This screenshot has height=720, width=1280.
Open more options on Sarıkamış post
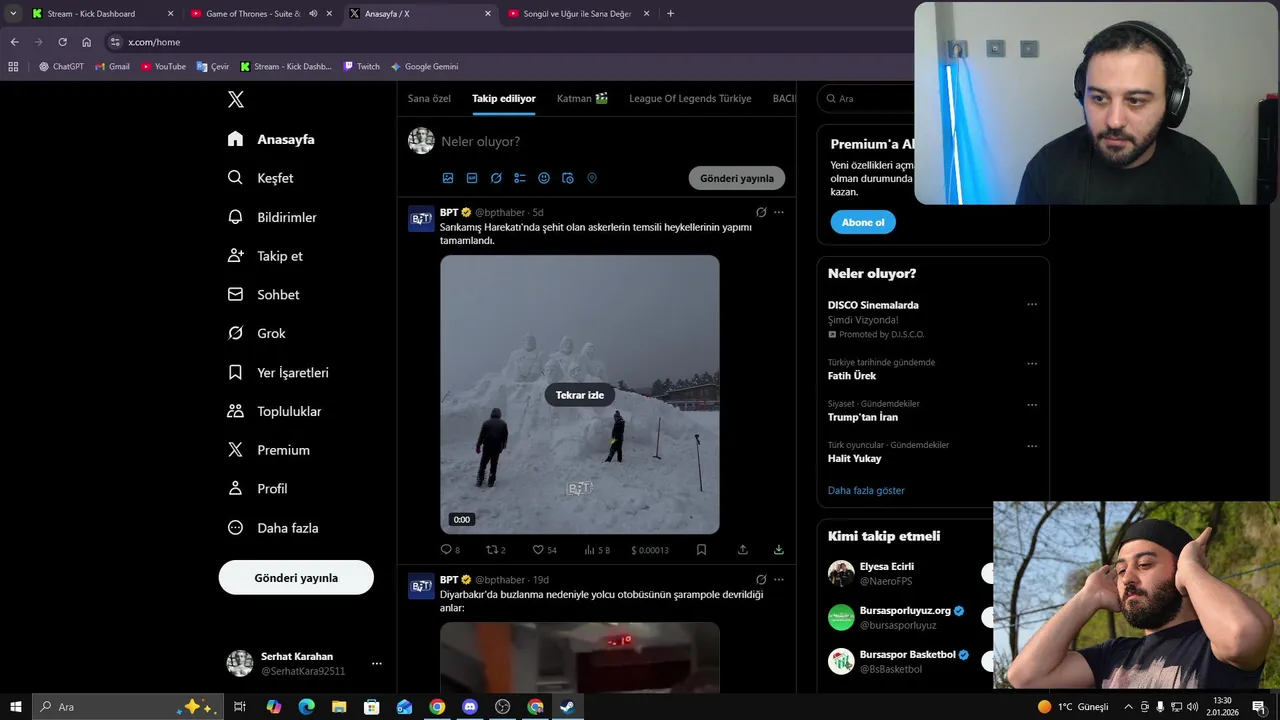coord(779,212)
